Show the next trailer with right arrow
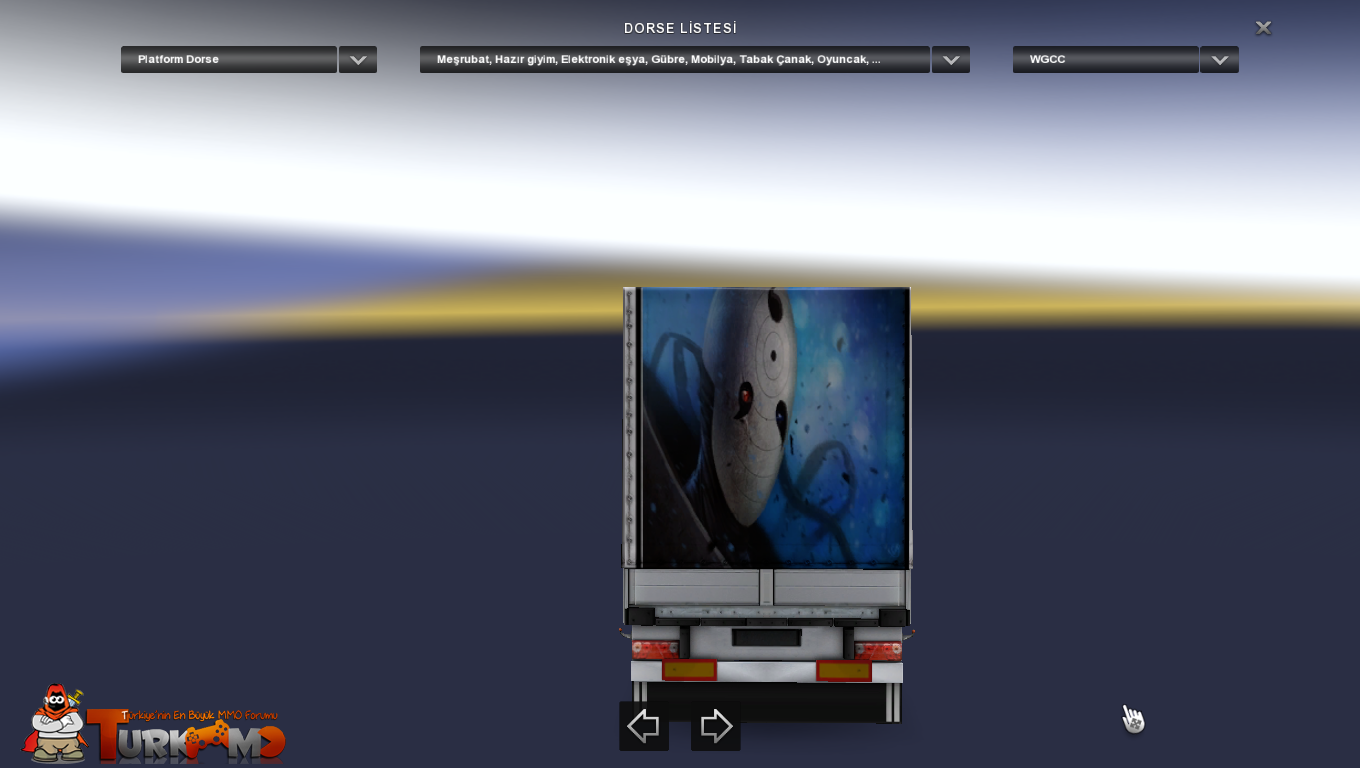Image resolution: width=1360 pixels, height=768 pixels. point(716,726)
